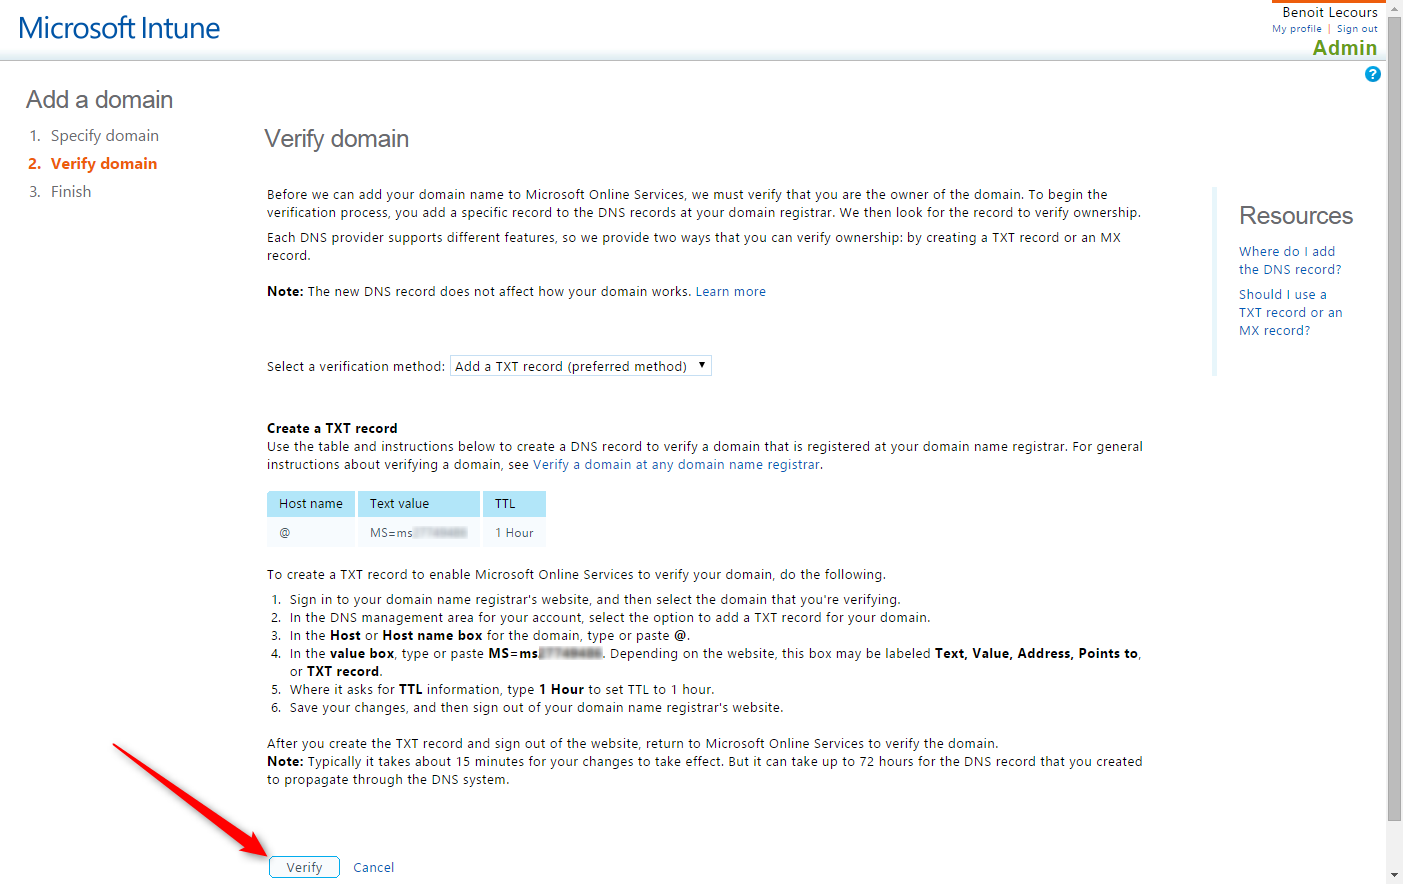Click the Host name column header
The width and height of the screenshot is (1403, 884).
(311, 504)
